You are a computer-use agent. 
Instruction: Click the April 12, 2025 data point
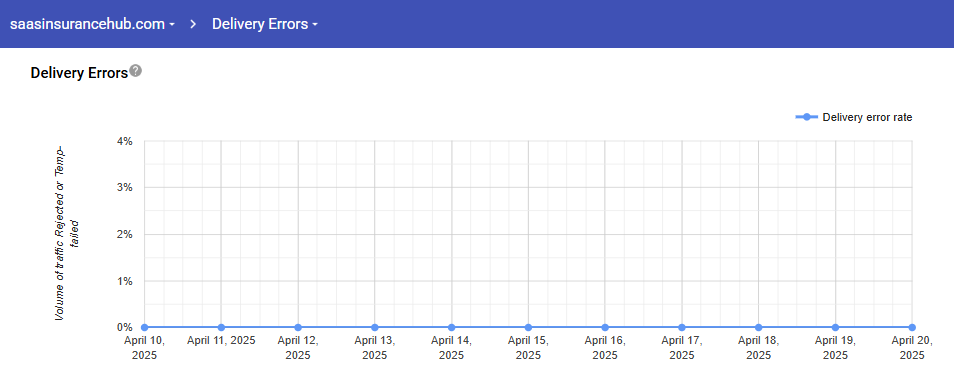[x=298, y=327]
